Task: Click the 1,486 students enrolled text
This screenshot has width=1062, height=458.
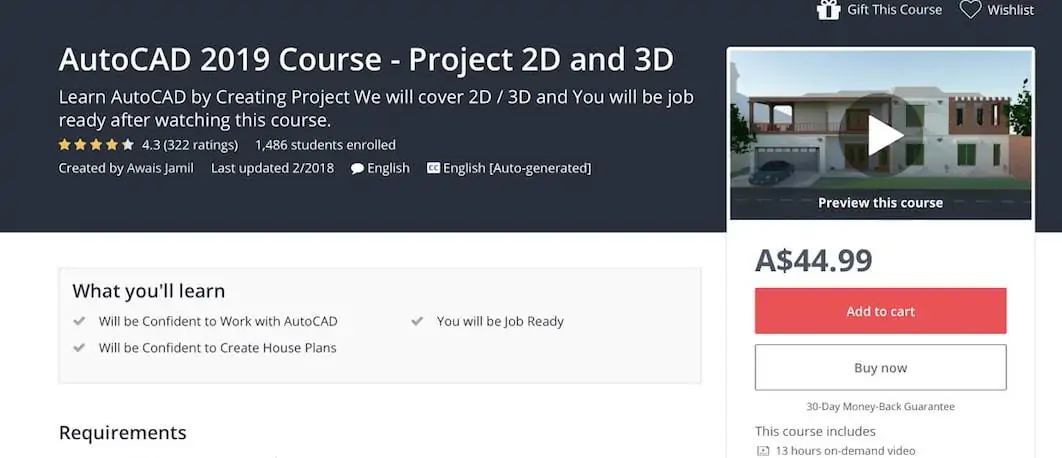Action: pos(325,145)
